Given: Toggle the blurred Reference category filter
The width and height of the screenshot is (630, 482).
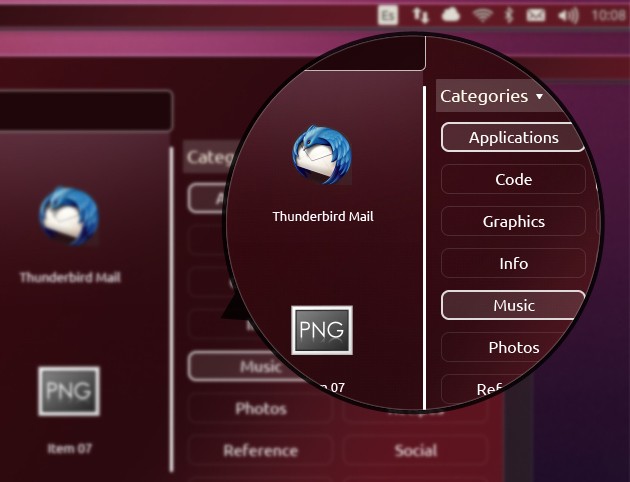Looking at the screenshot, I should click(x=261, y=451).
